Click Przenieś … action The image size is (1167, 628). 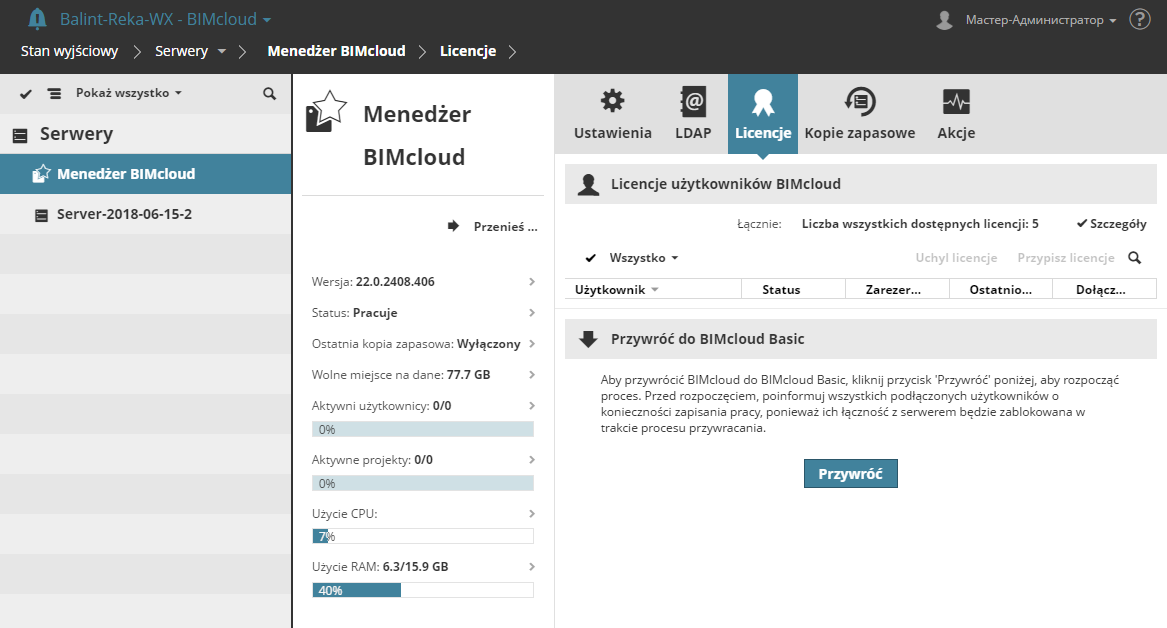pos(505,227)
